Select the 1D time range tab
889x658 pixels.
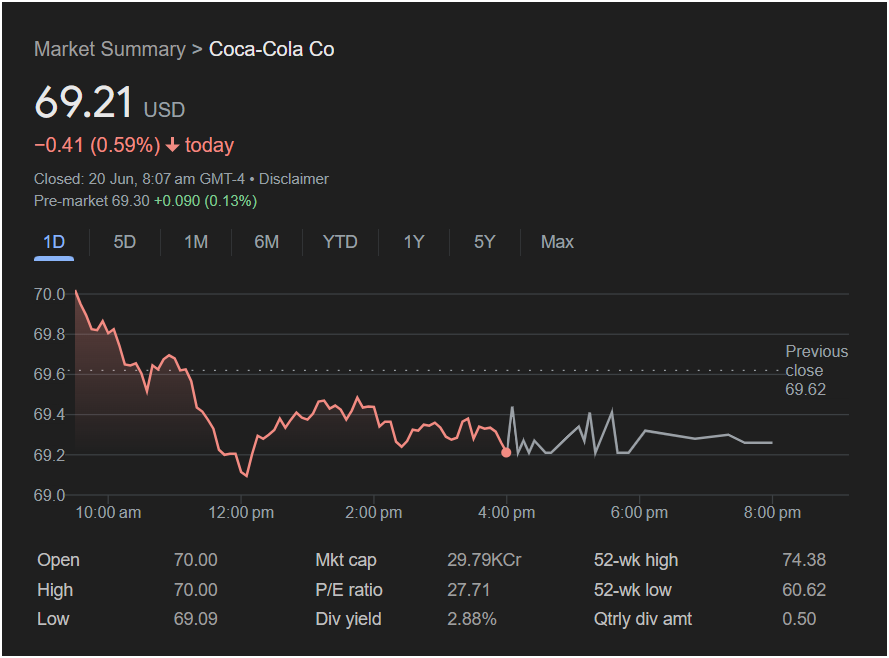[54, 243]
